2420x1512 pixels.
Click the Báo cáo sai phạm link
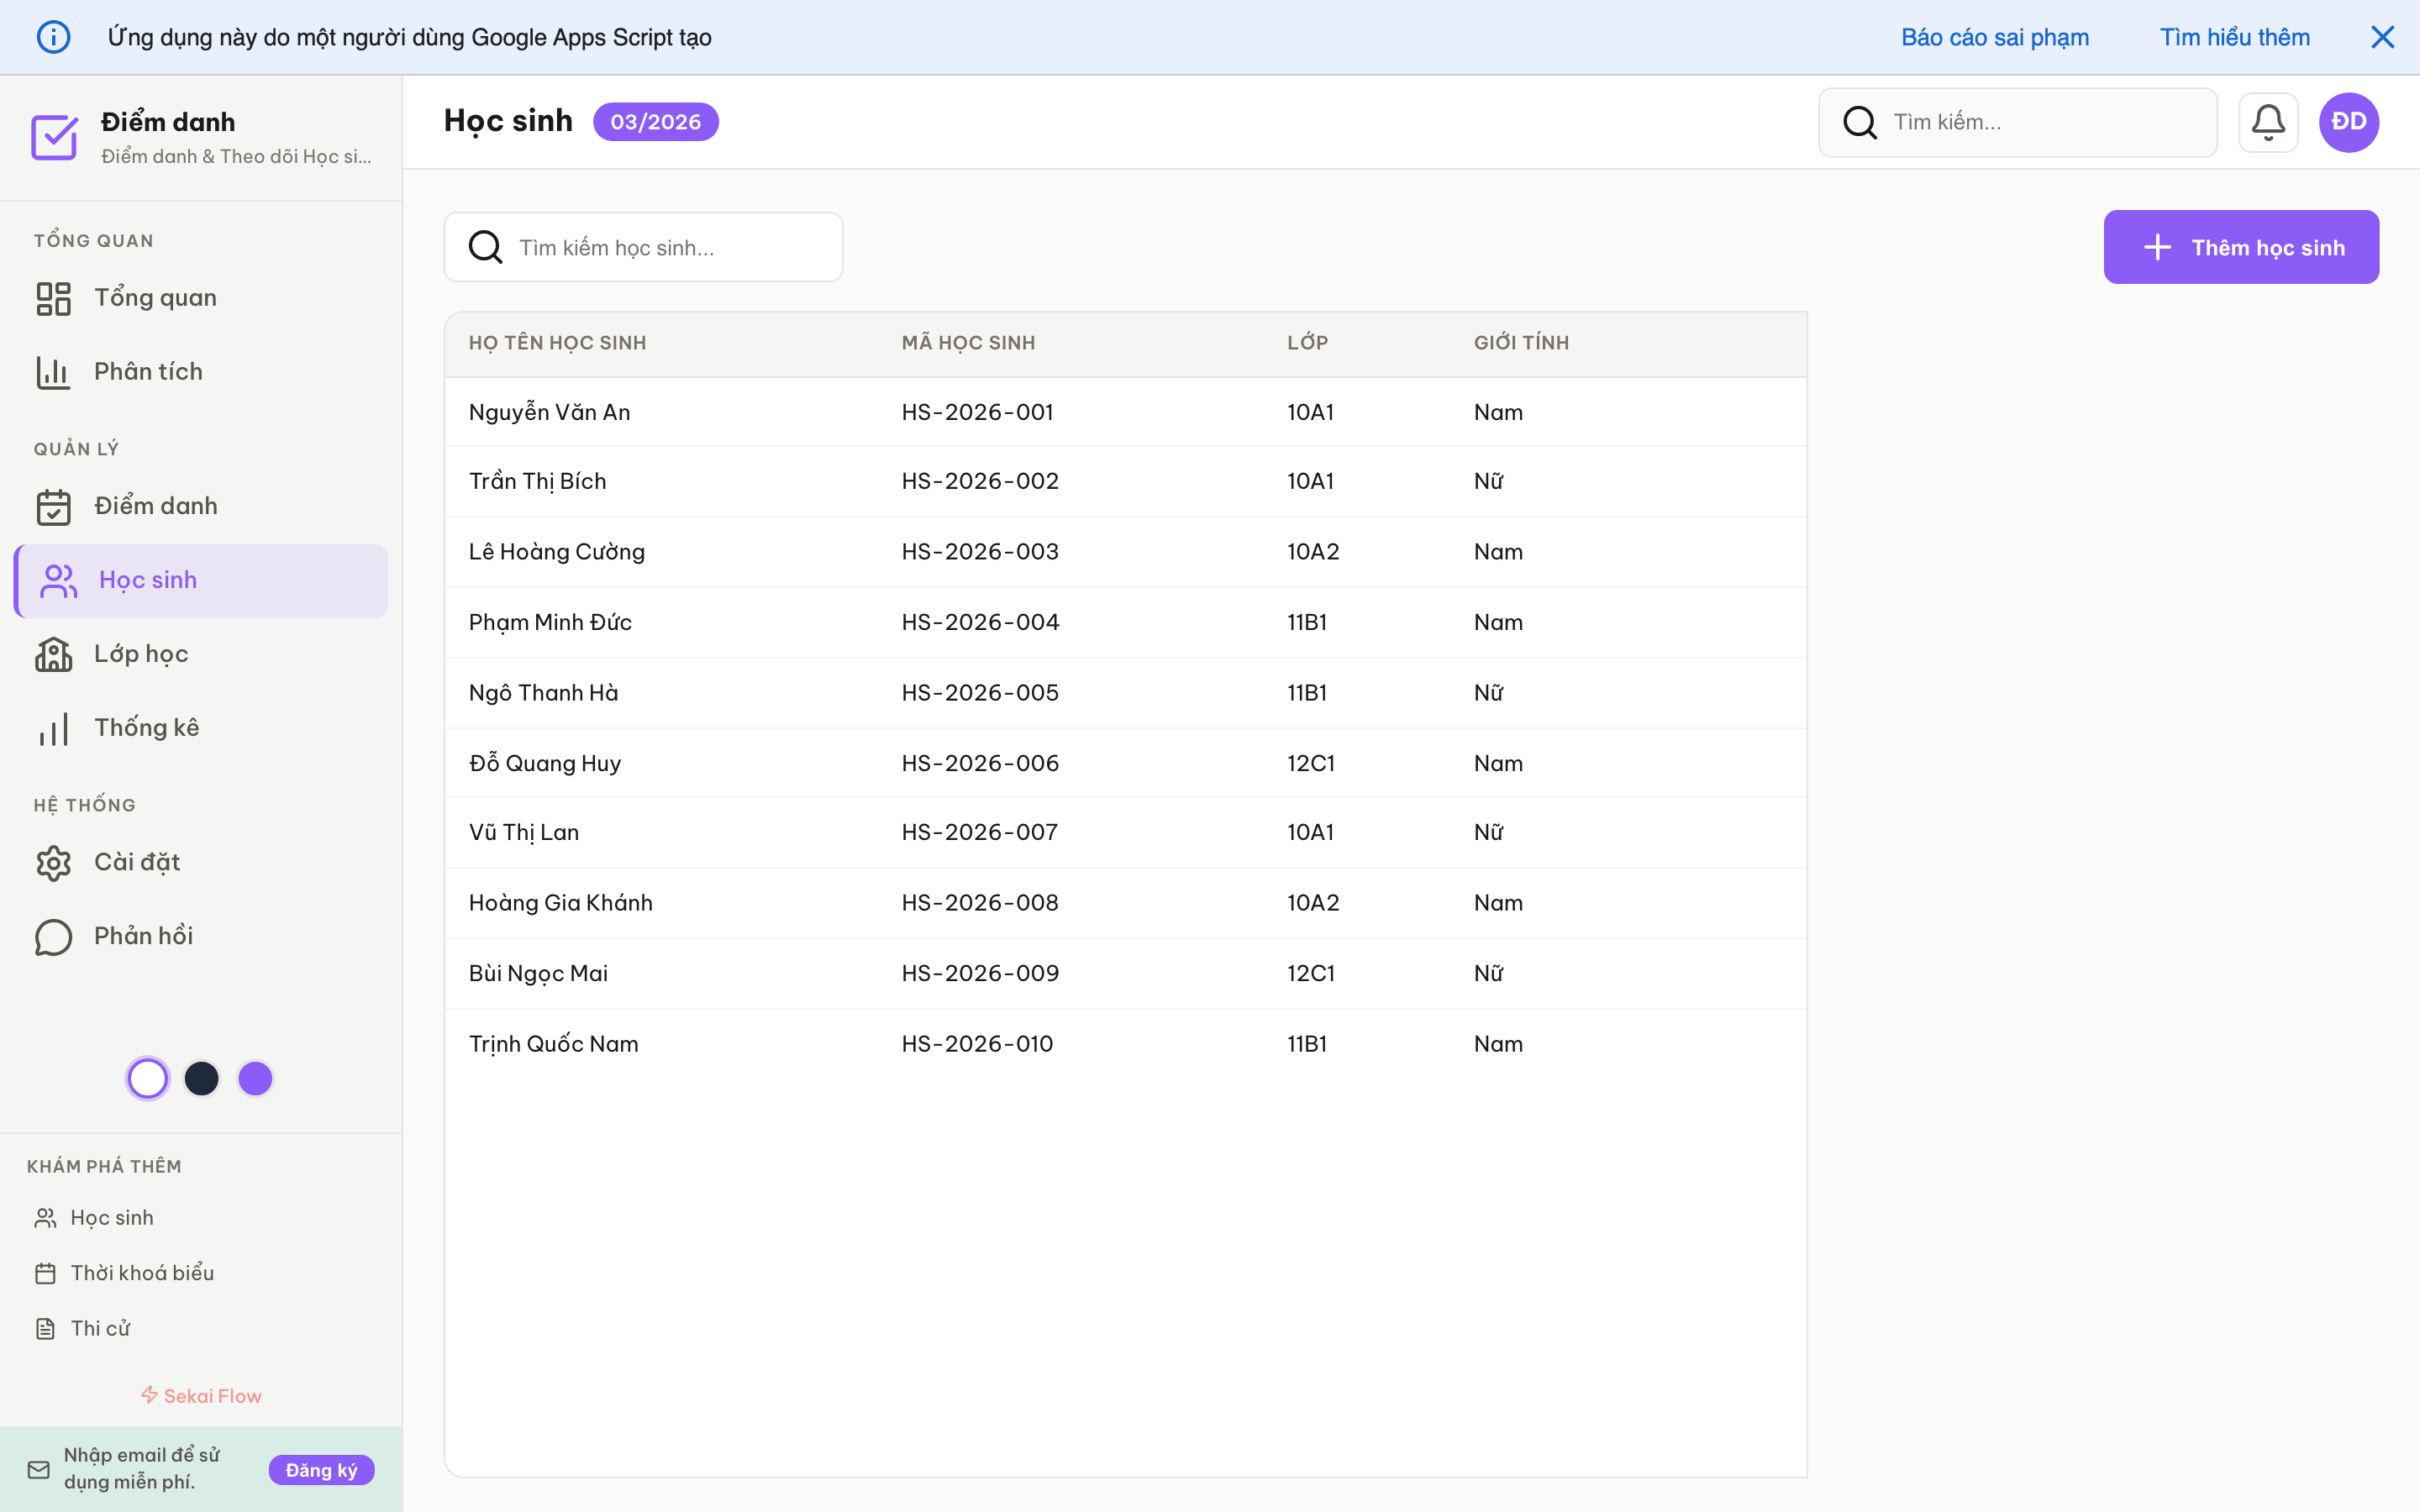[1994, 36]
